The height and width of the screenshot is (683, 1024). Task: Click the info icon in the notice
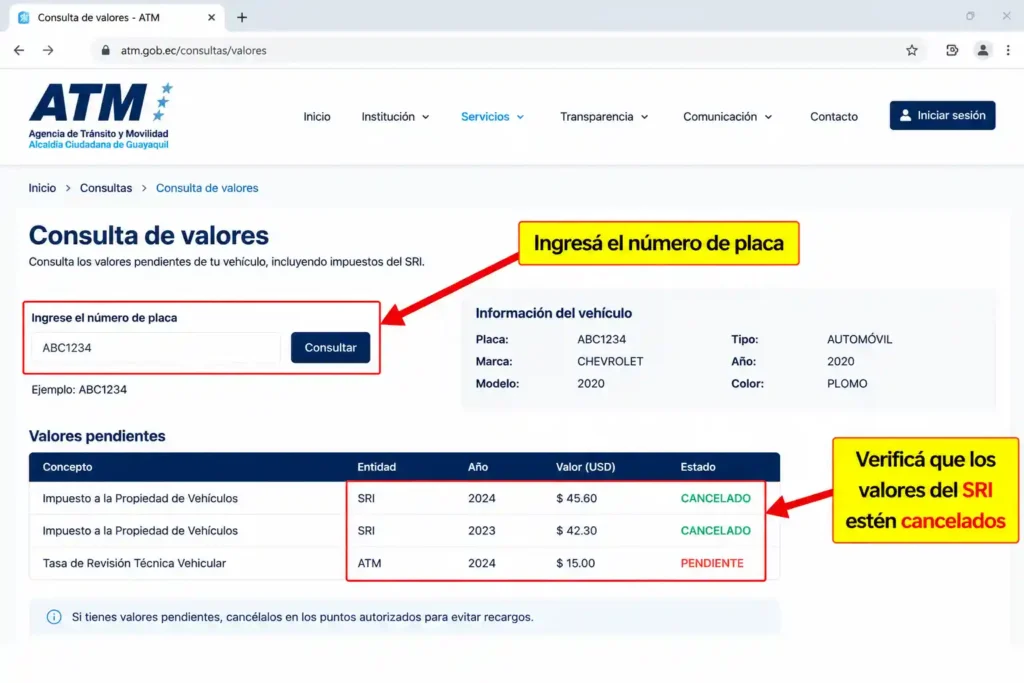[54, 617]
